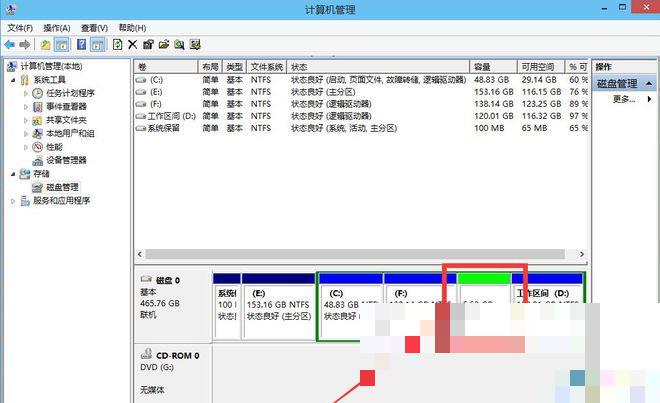
Task: Click the magnifier explore icon in toolbar
Action: tap(179, 44)
